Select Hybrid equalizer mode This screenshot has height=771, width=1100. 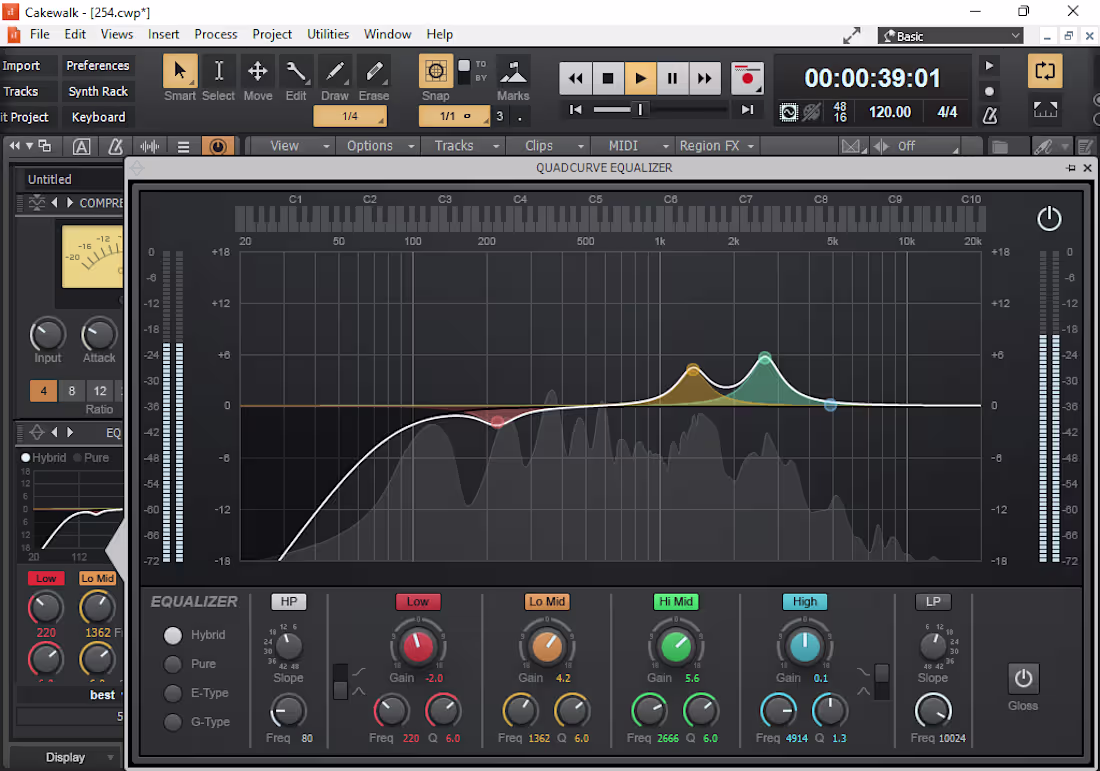(173, 635)
